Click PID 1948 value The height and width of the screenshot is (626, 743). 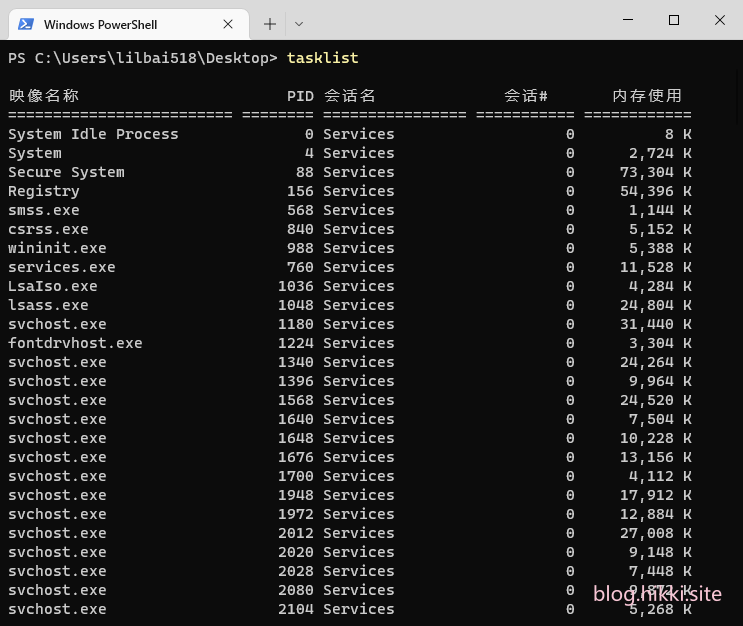(x=296, y=495)
